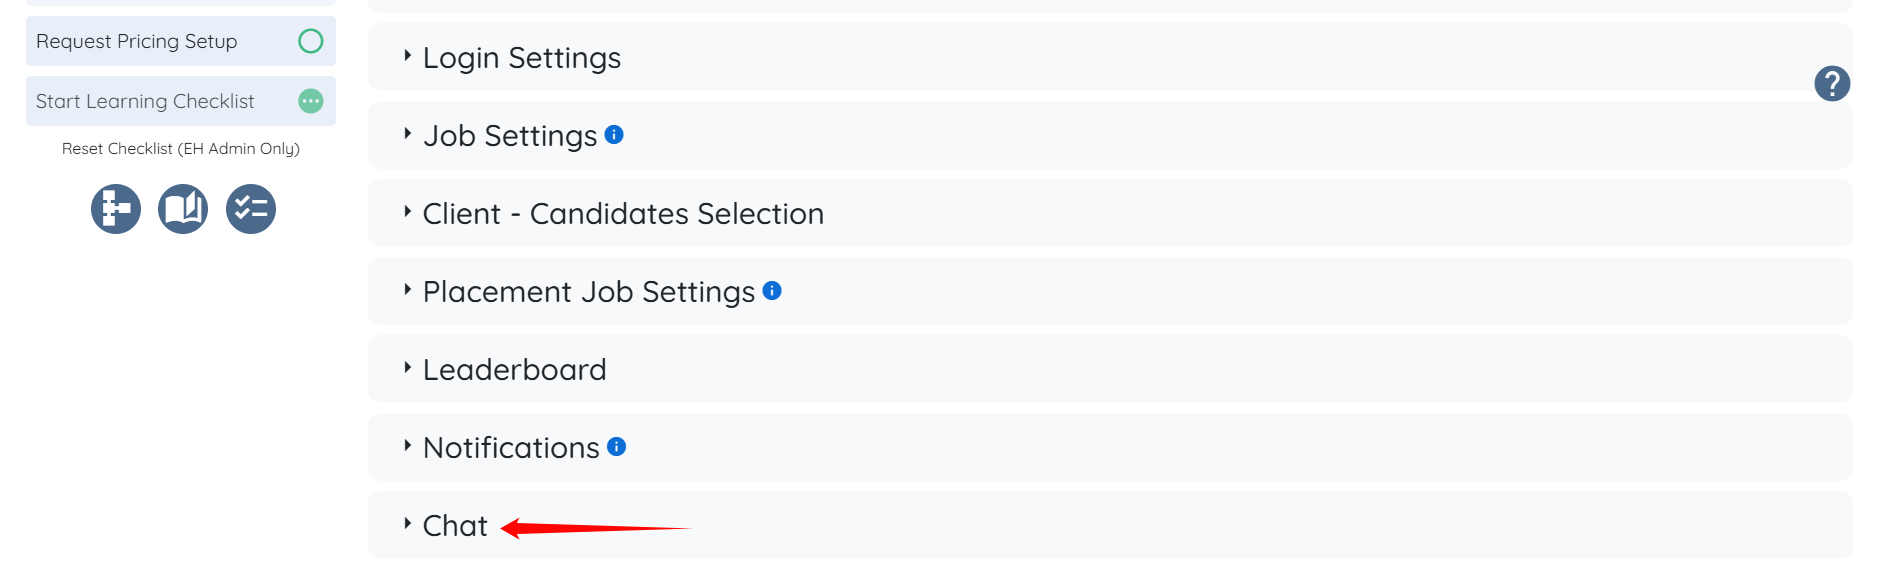Open the book guide sidebar icon
The height and width of the screenshot is (565, 1901).
(x=183, y=209)
